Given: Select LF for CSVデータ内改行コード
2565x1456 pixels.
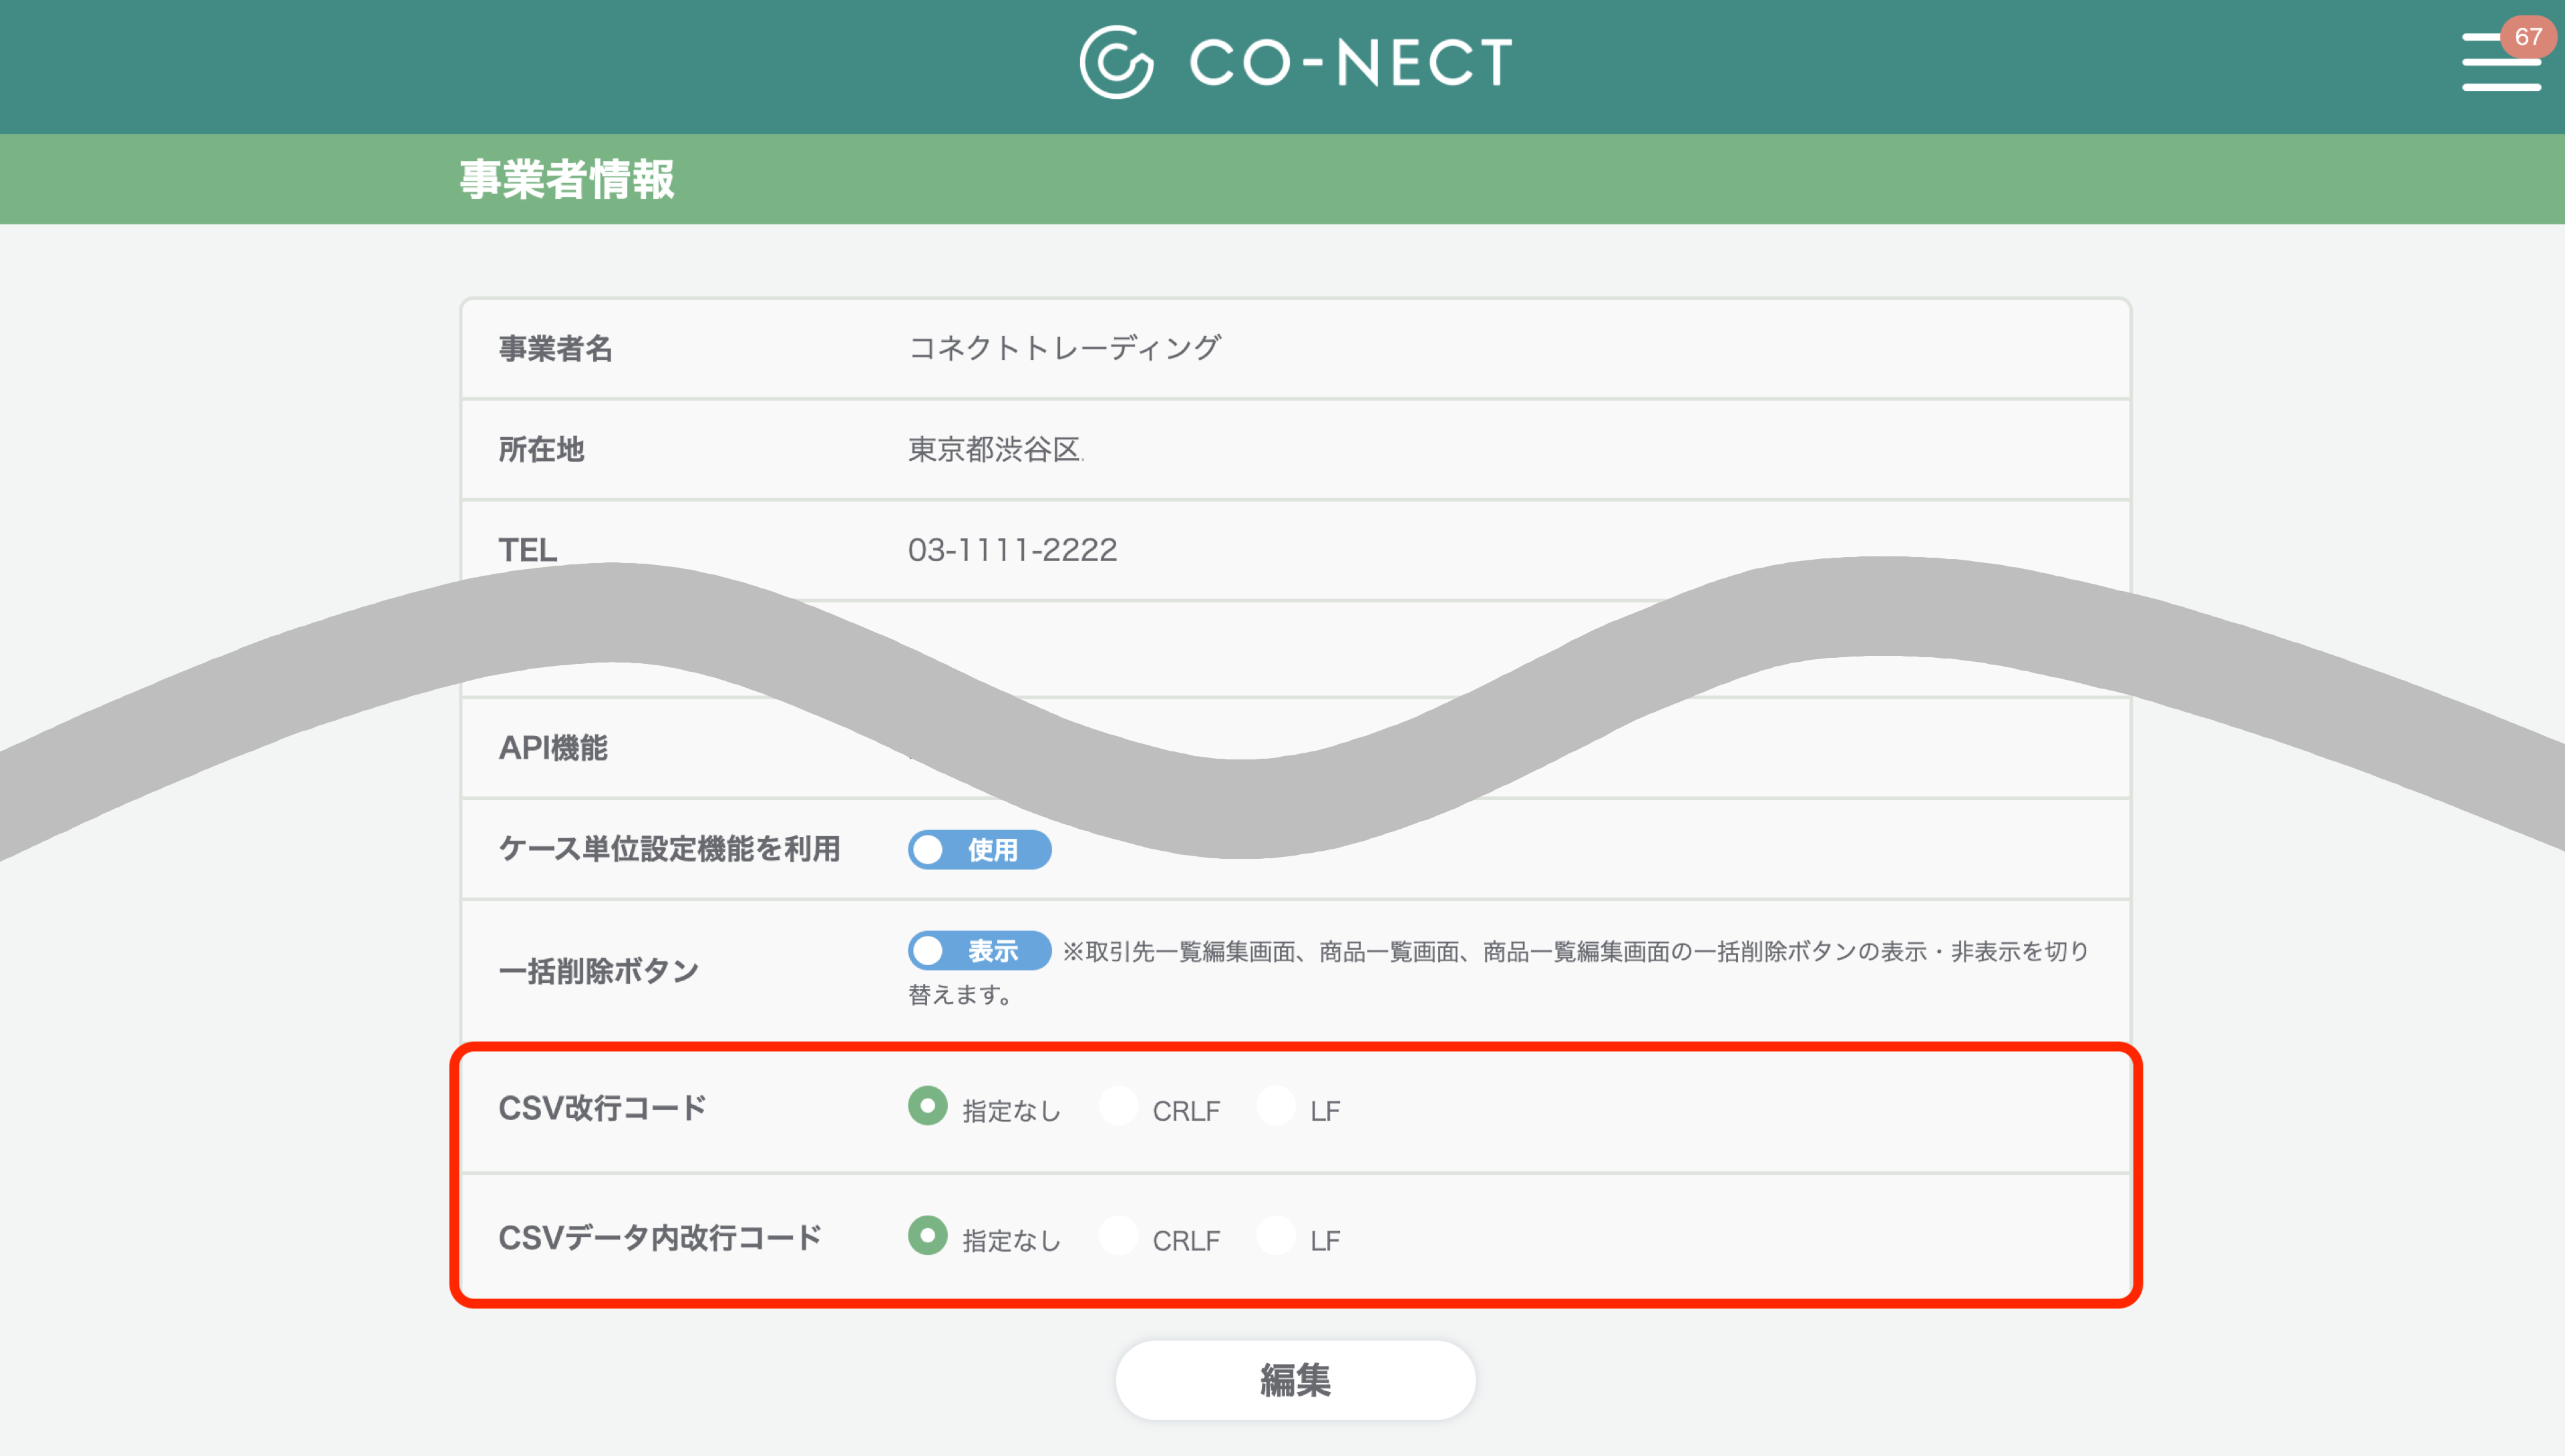Looking at the screenshot, I should pyautogui.click(x=1276, y=1237).
